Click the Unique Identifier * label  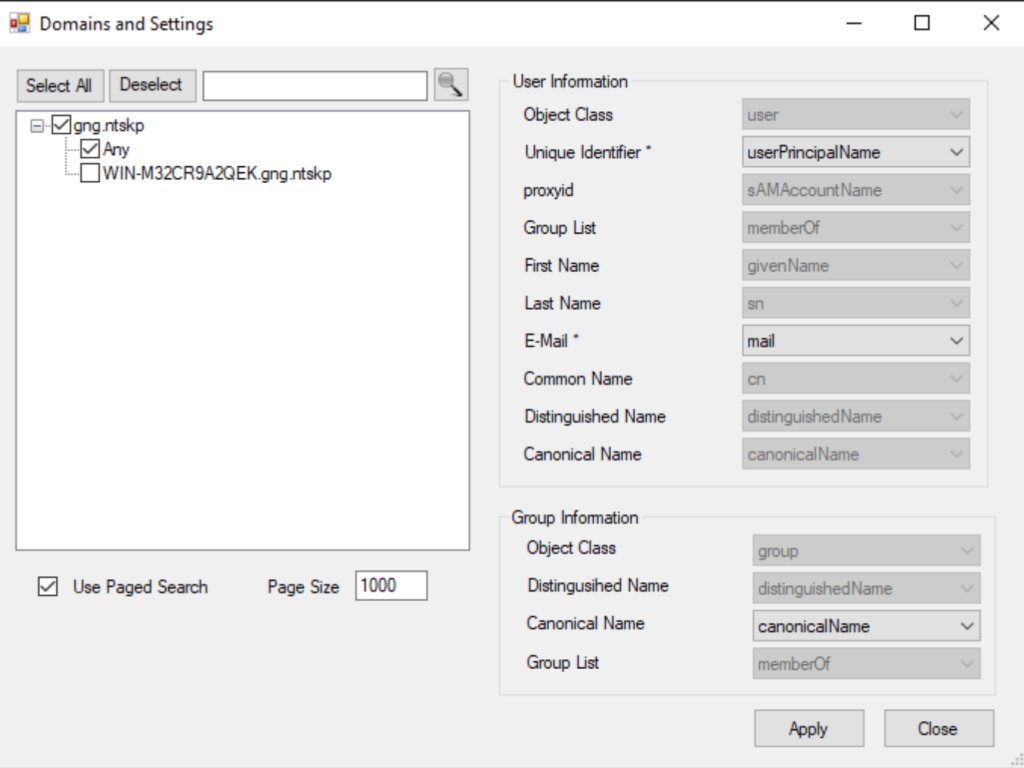(x=588, y=152)
